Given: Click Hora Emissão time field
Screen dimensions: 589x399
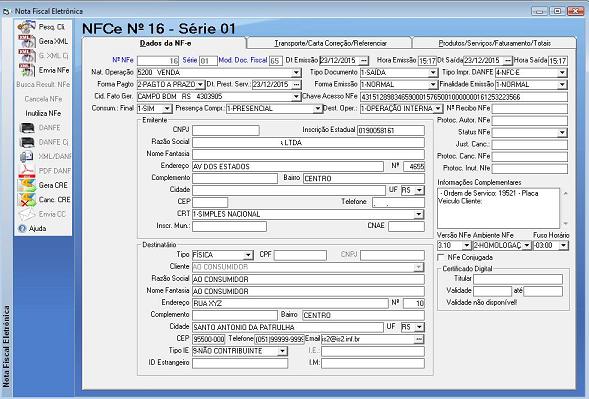Looking at the screenshot, I should (427, 60).
